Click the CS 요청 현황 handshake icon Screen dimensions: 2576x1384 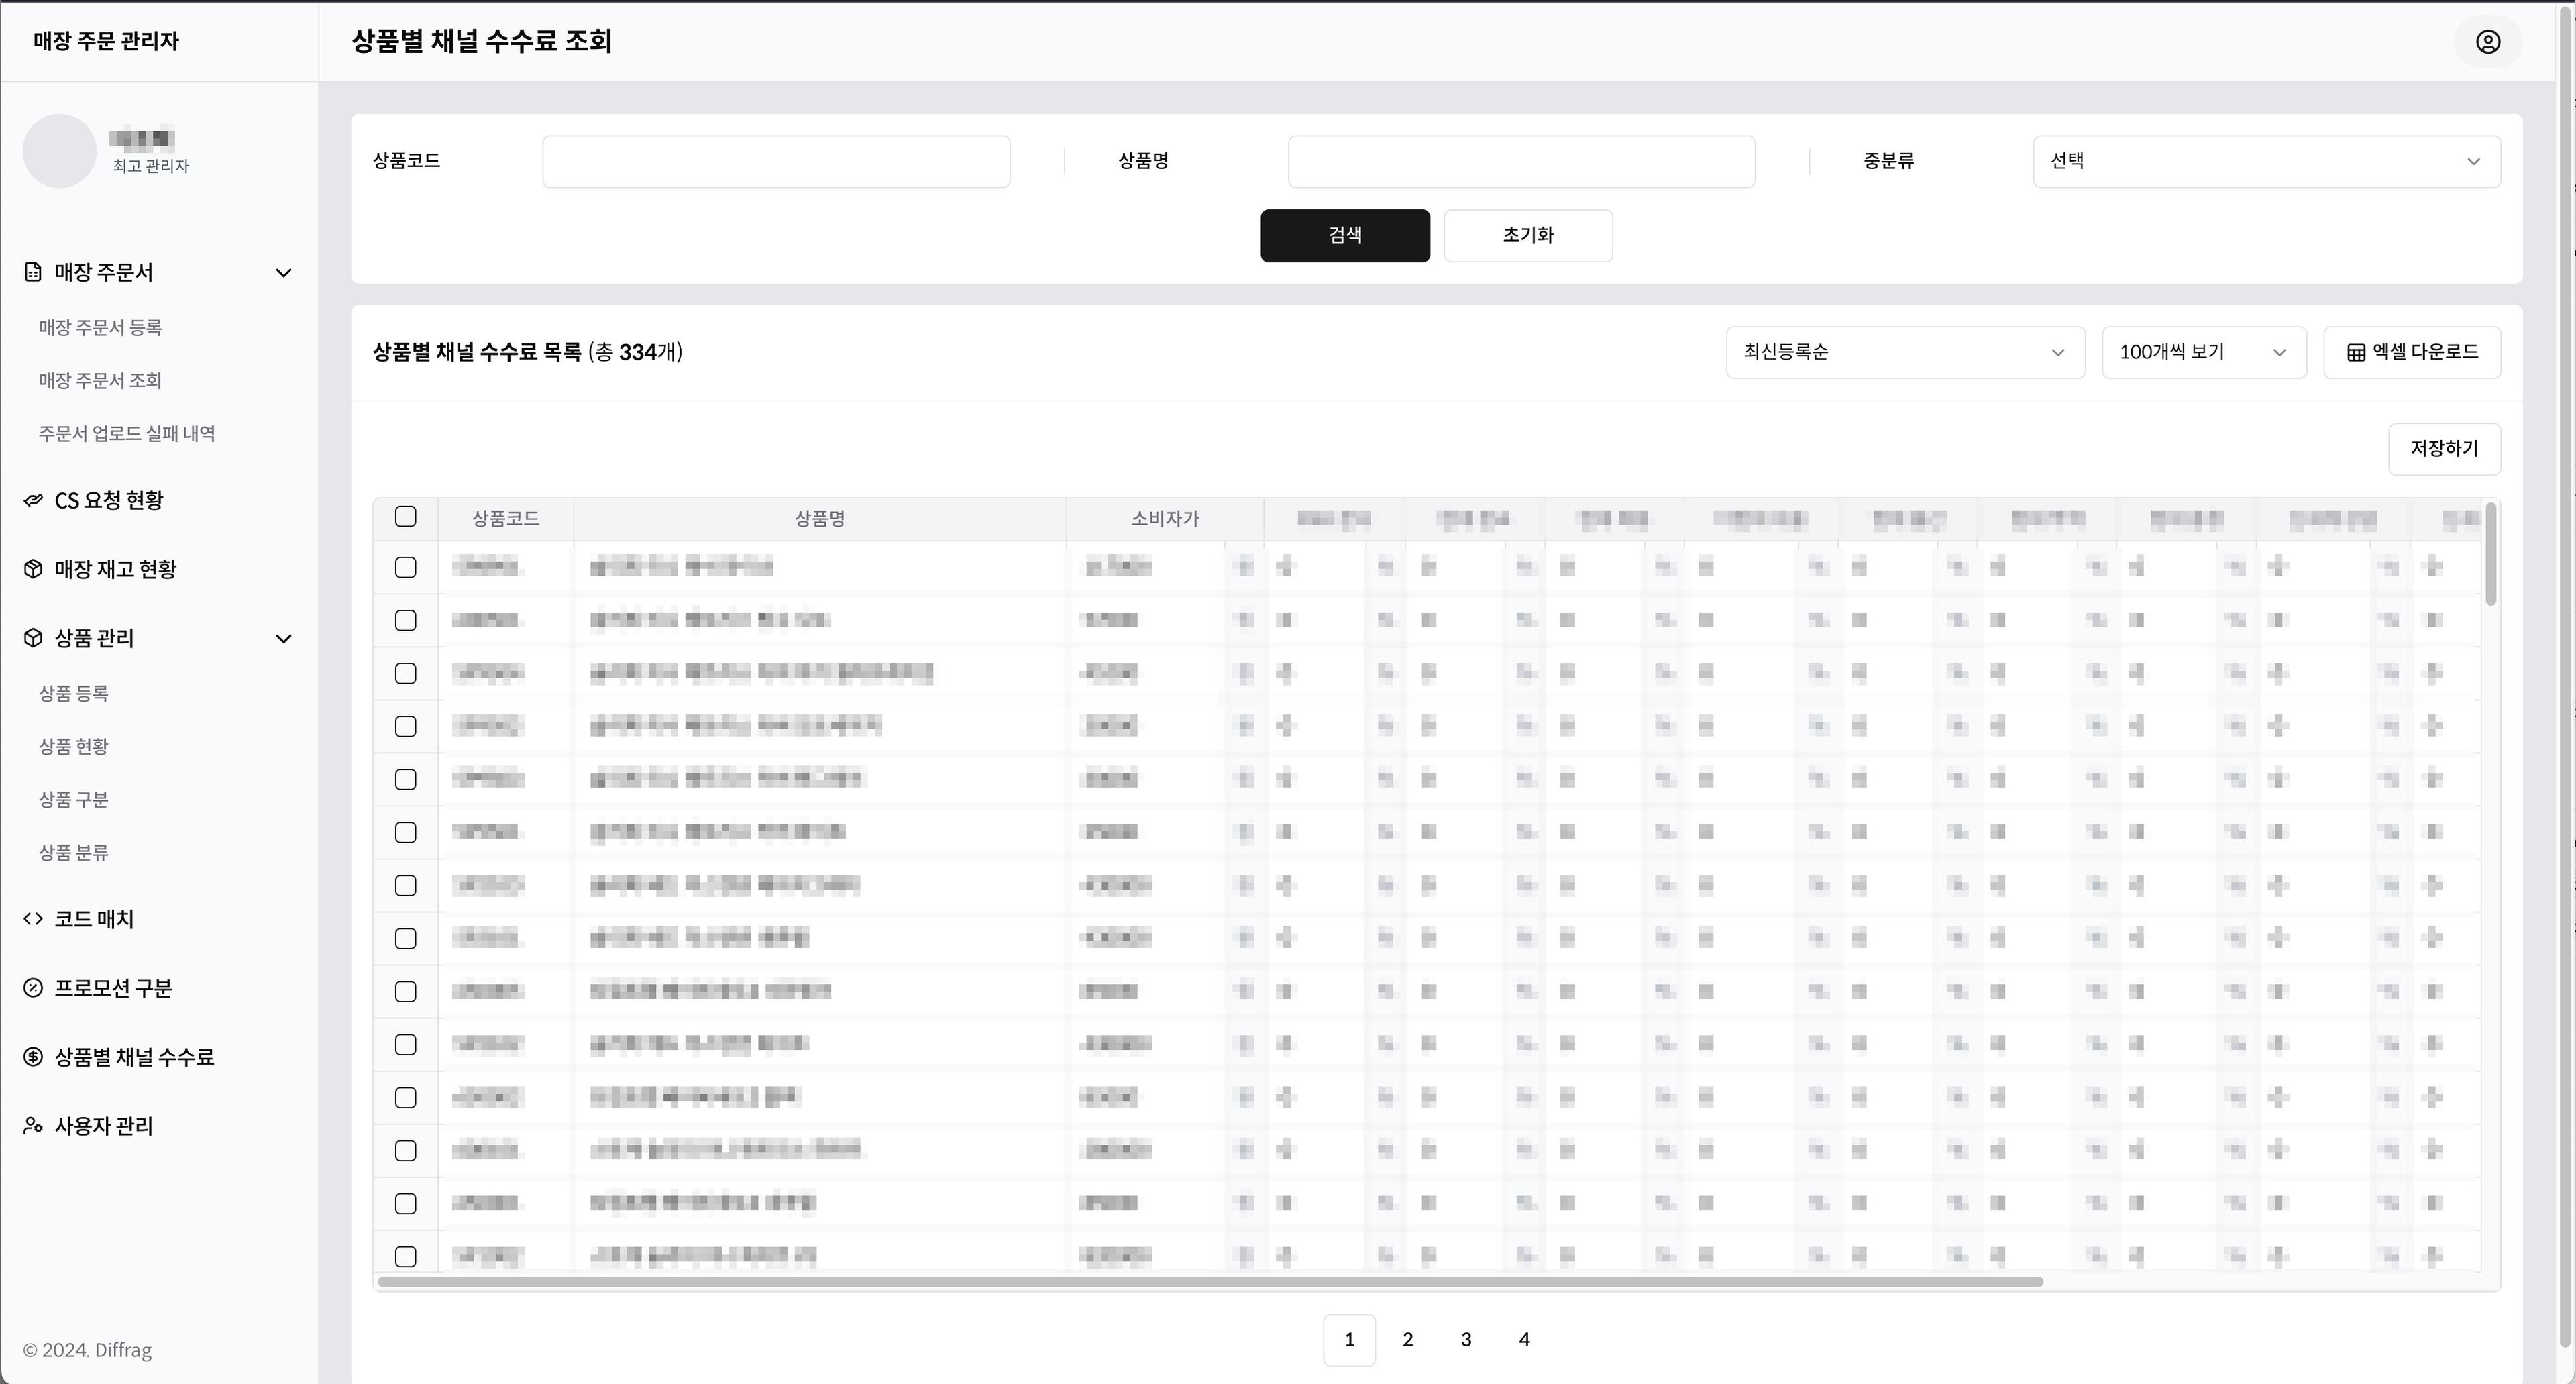point(33,500)
